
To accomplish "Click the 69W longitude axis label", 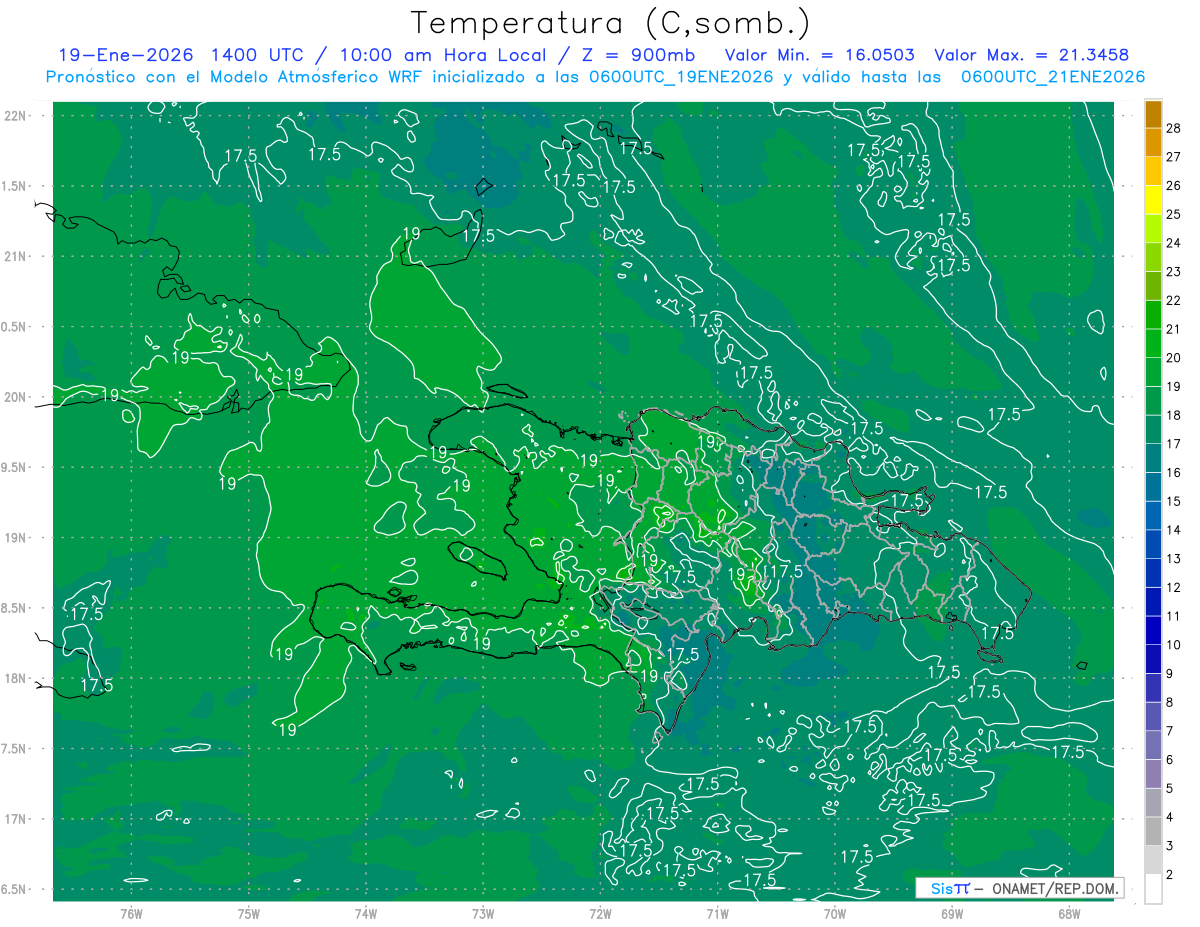I will coord(951,913).
